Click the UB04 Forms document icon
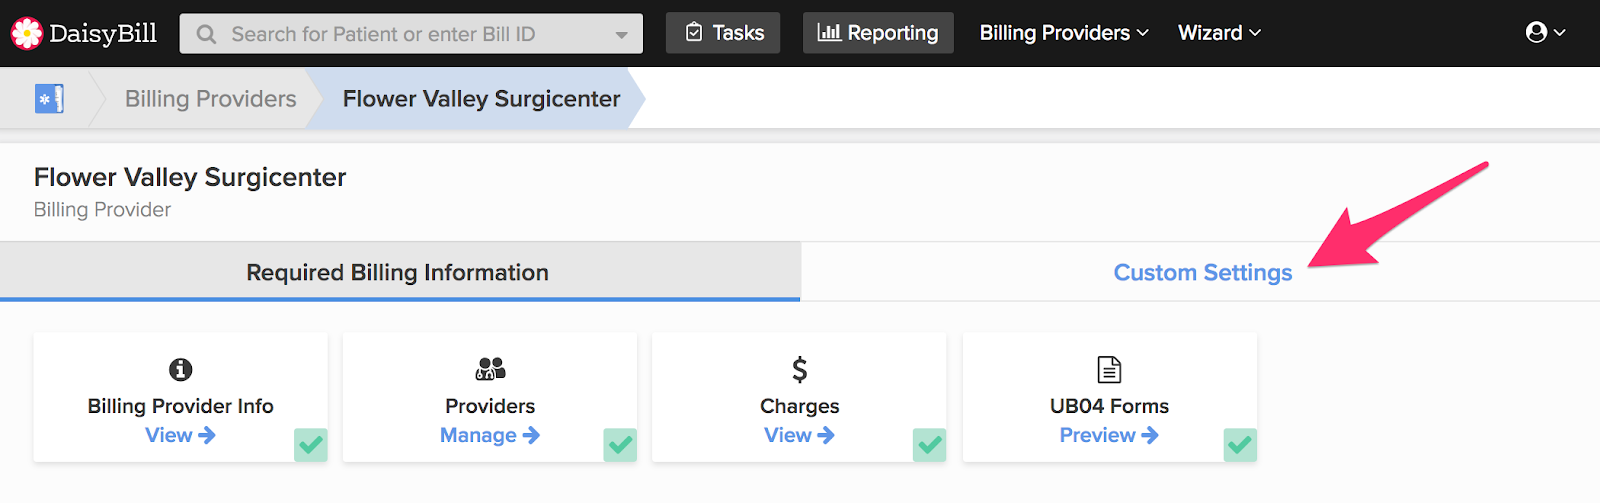This screenshot has height=503, width=1600. 1109,370
